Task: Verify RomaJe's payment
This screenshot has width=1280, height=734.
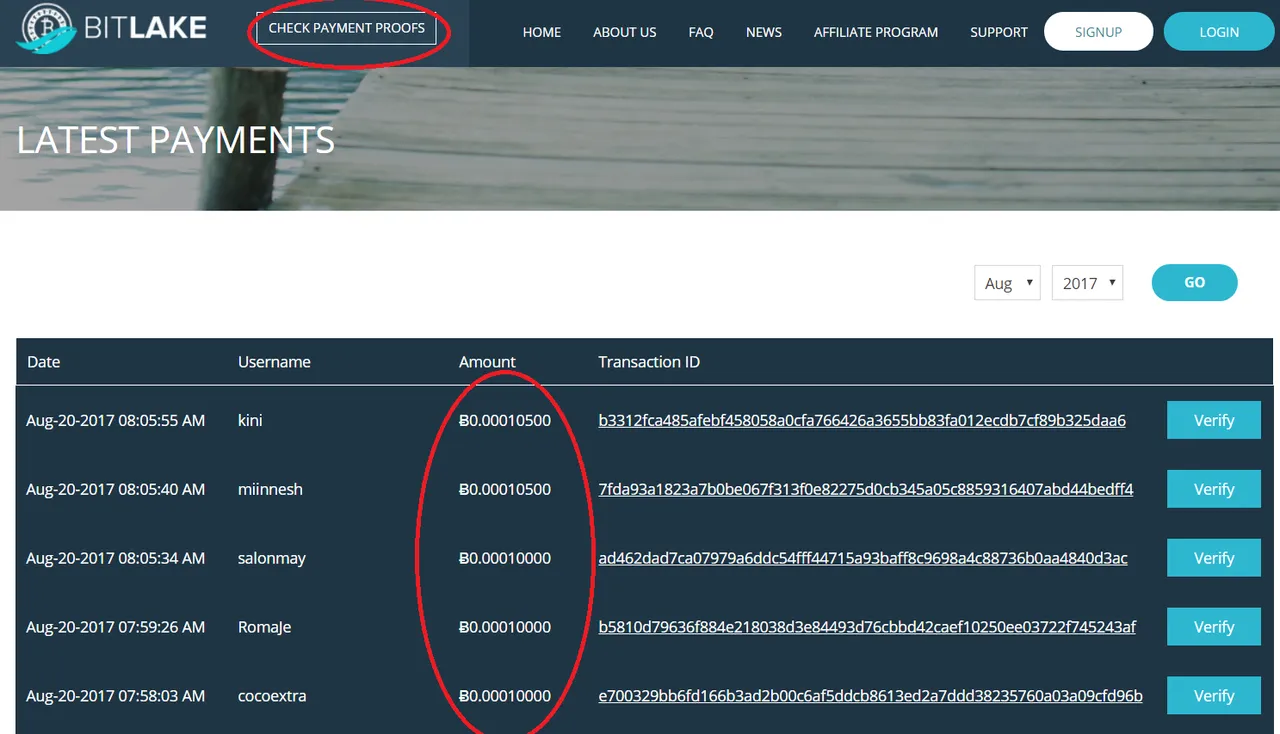Action: pyautogui.click(x=1214, y=627)
